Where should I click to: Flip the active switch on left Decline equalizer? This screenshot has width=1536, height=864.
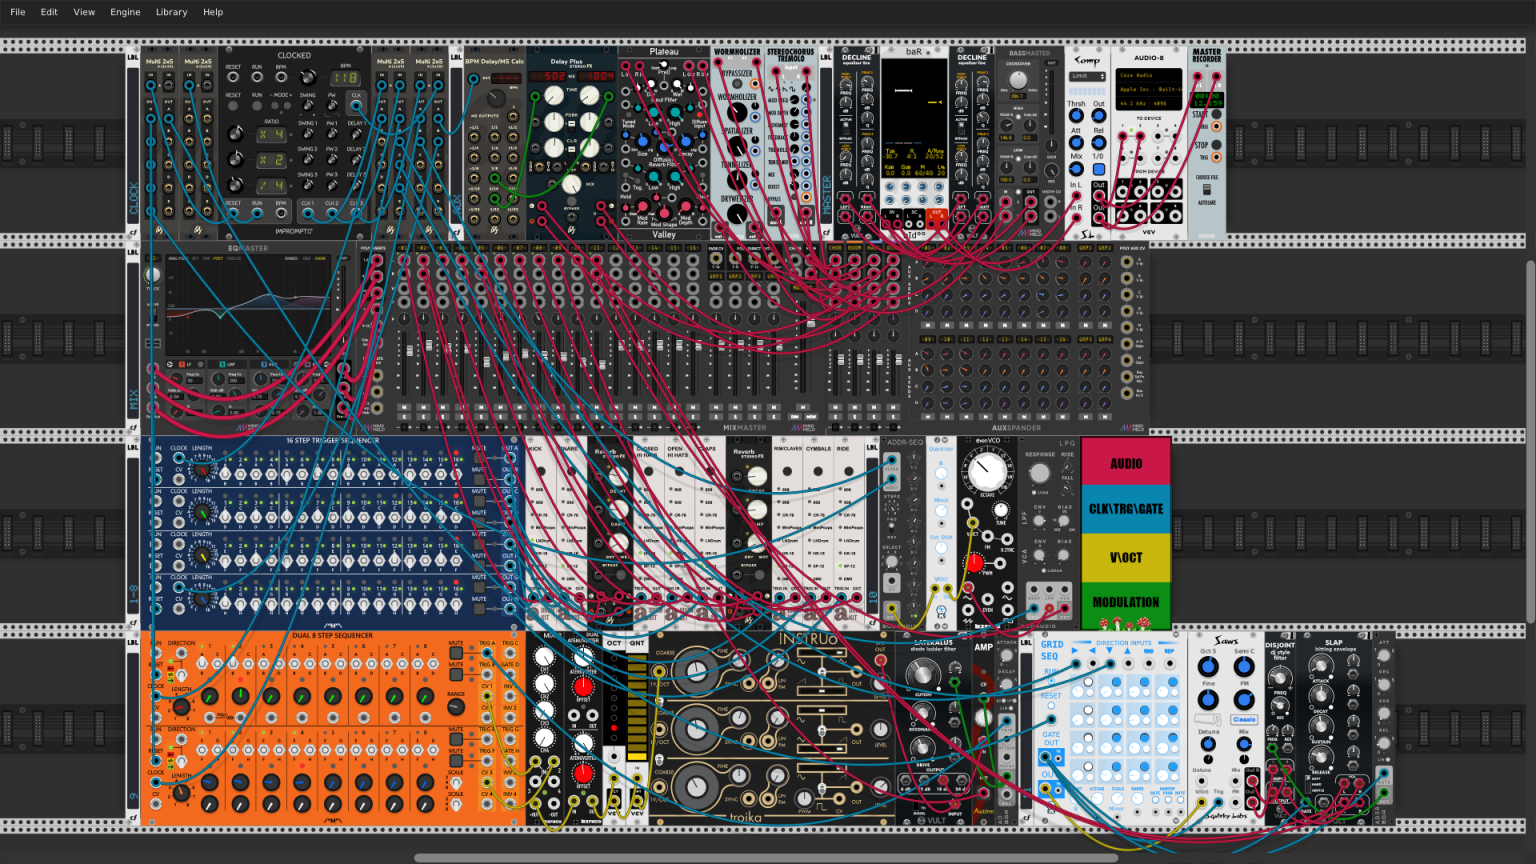846,128
